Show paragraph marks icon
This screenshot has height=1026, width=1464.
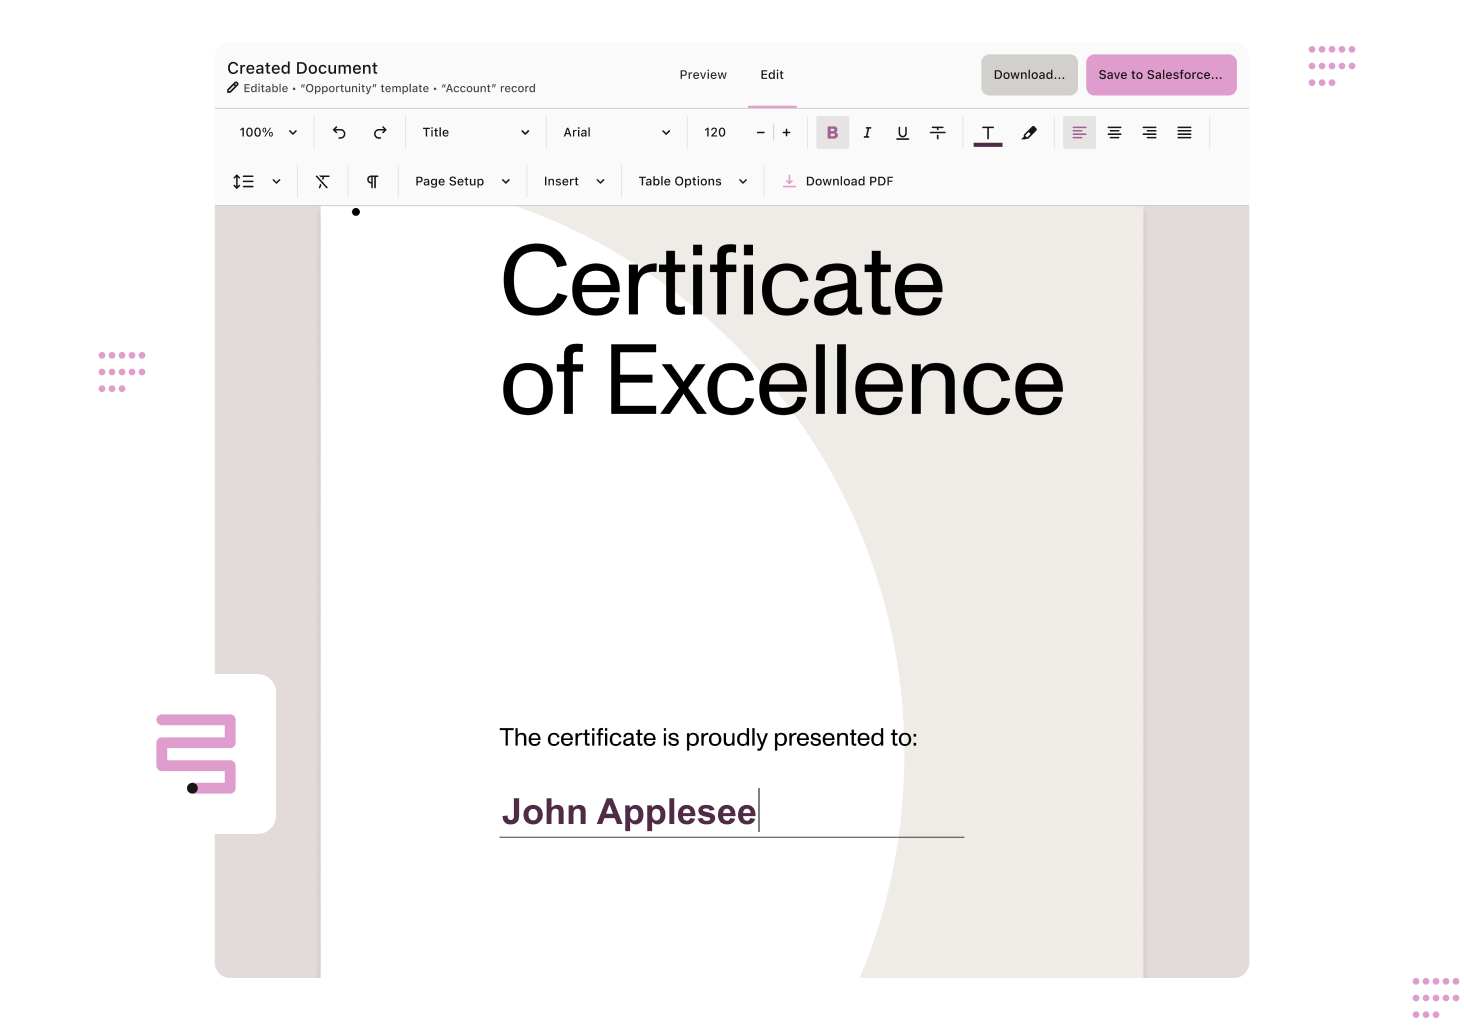click(372, 182)
